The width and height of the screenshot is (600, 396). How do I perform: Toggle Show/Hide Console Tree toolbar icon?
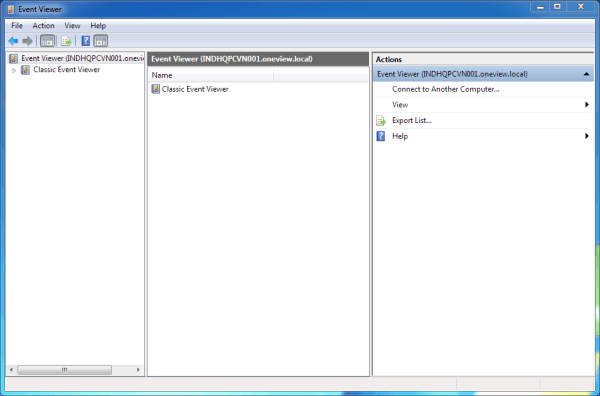47,41
